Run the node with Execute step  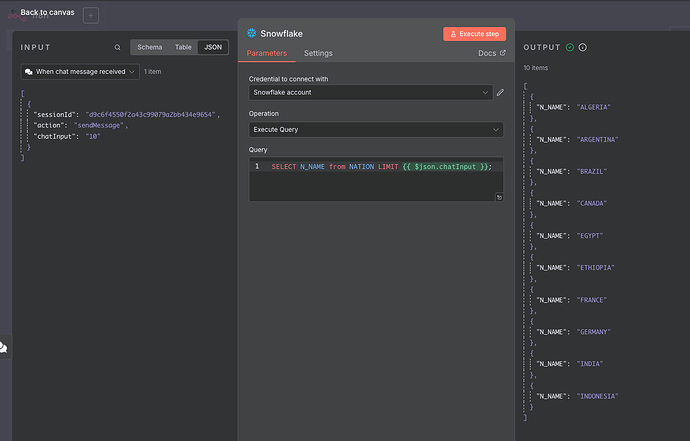tap(474, 34)
